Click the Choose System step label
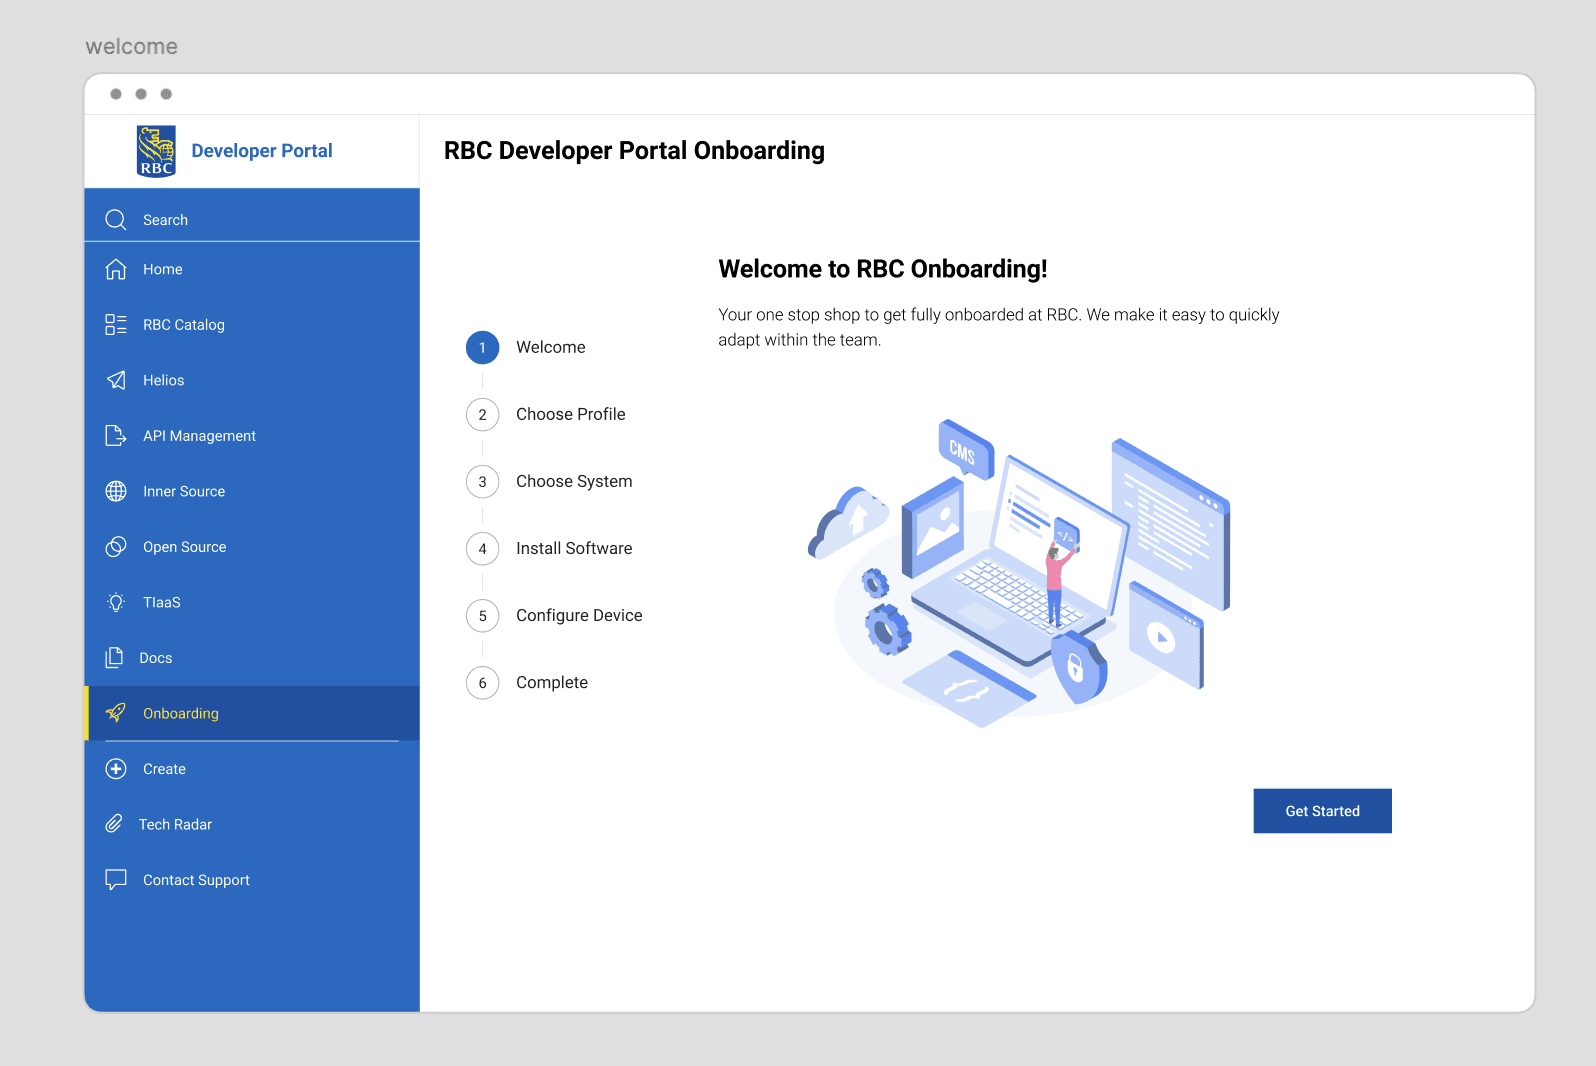The width and height of the screenshot is (1596, 1066). (x=574, y=481)
